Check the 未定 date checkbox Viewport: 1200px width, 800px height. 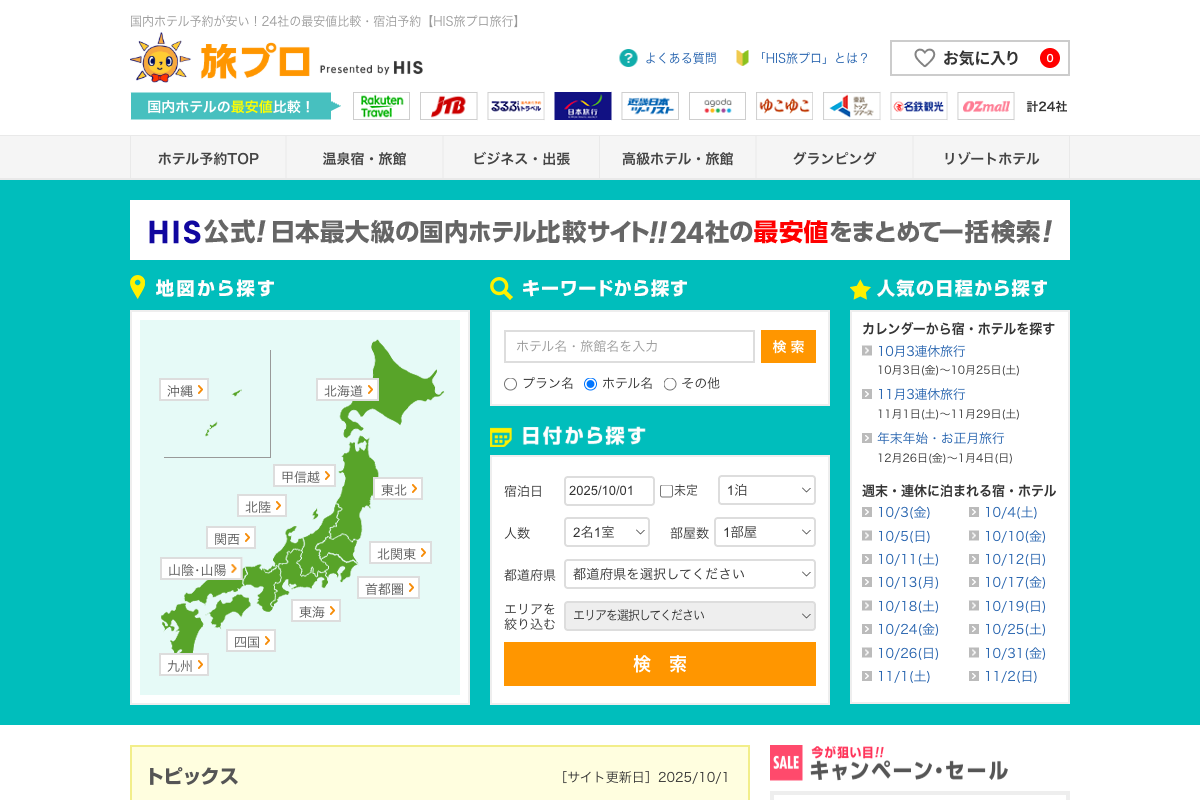[667, 491]
